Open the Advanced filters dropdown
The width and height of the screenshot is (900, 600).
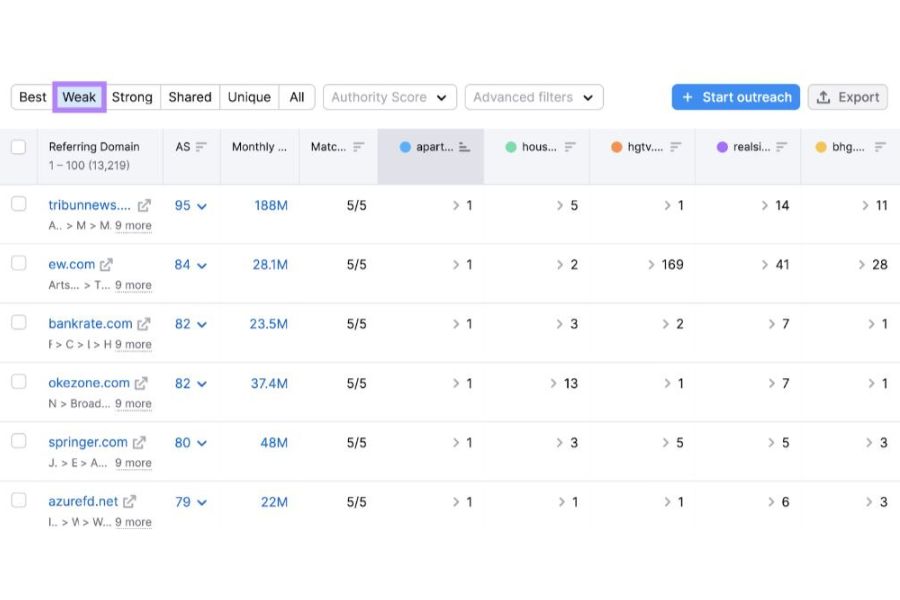pyautogui.click(x=534, y=97)
